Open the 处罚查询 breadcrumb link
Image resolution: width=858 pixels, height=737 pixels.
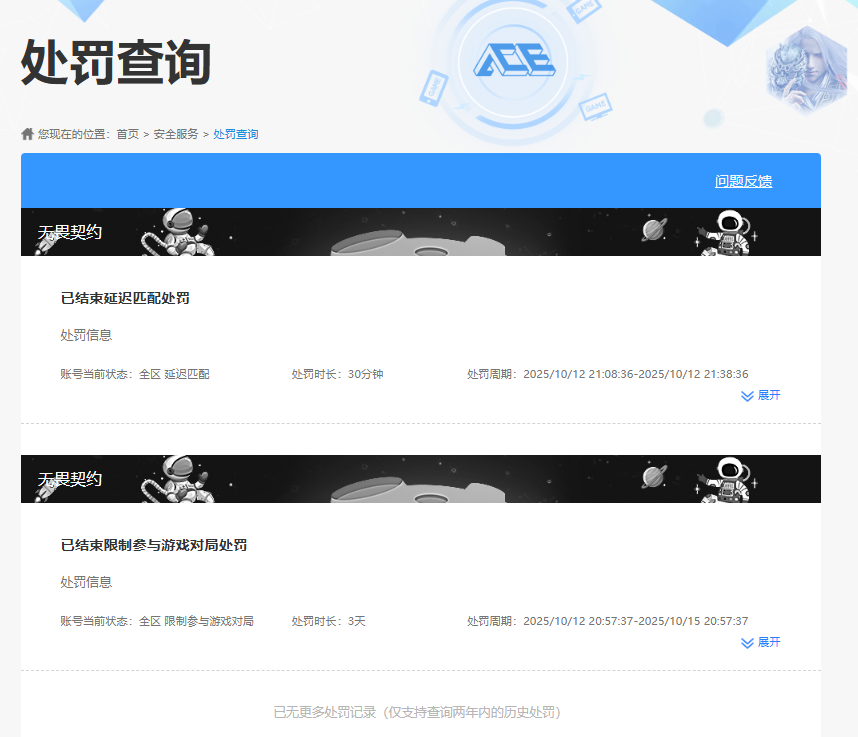(235, 133)
